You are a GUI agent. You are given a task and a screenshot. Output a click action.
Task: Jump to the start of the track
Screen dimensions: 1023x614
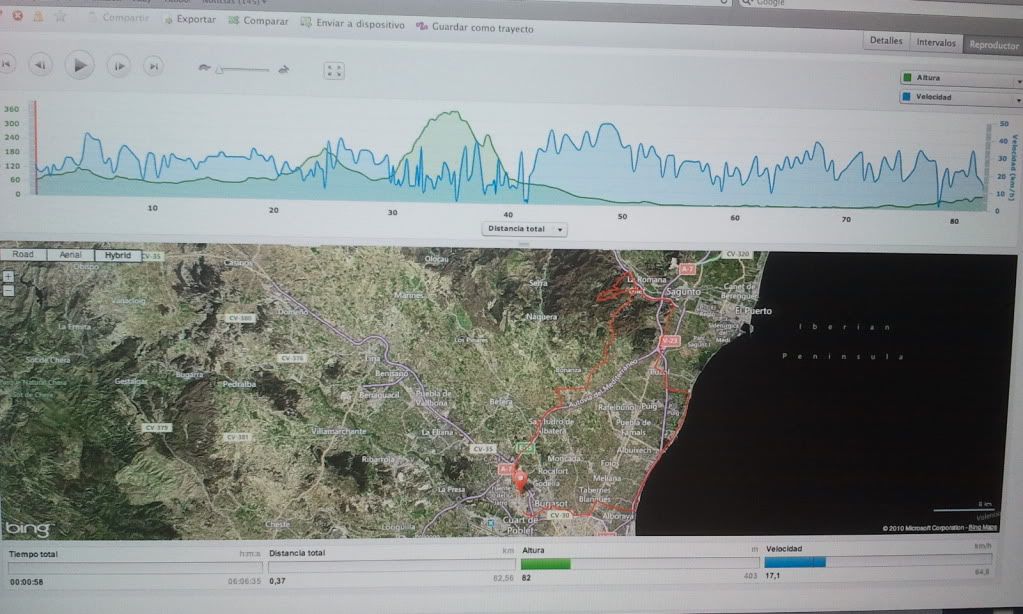coord(7,64)
